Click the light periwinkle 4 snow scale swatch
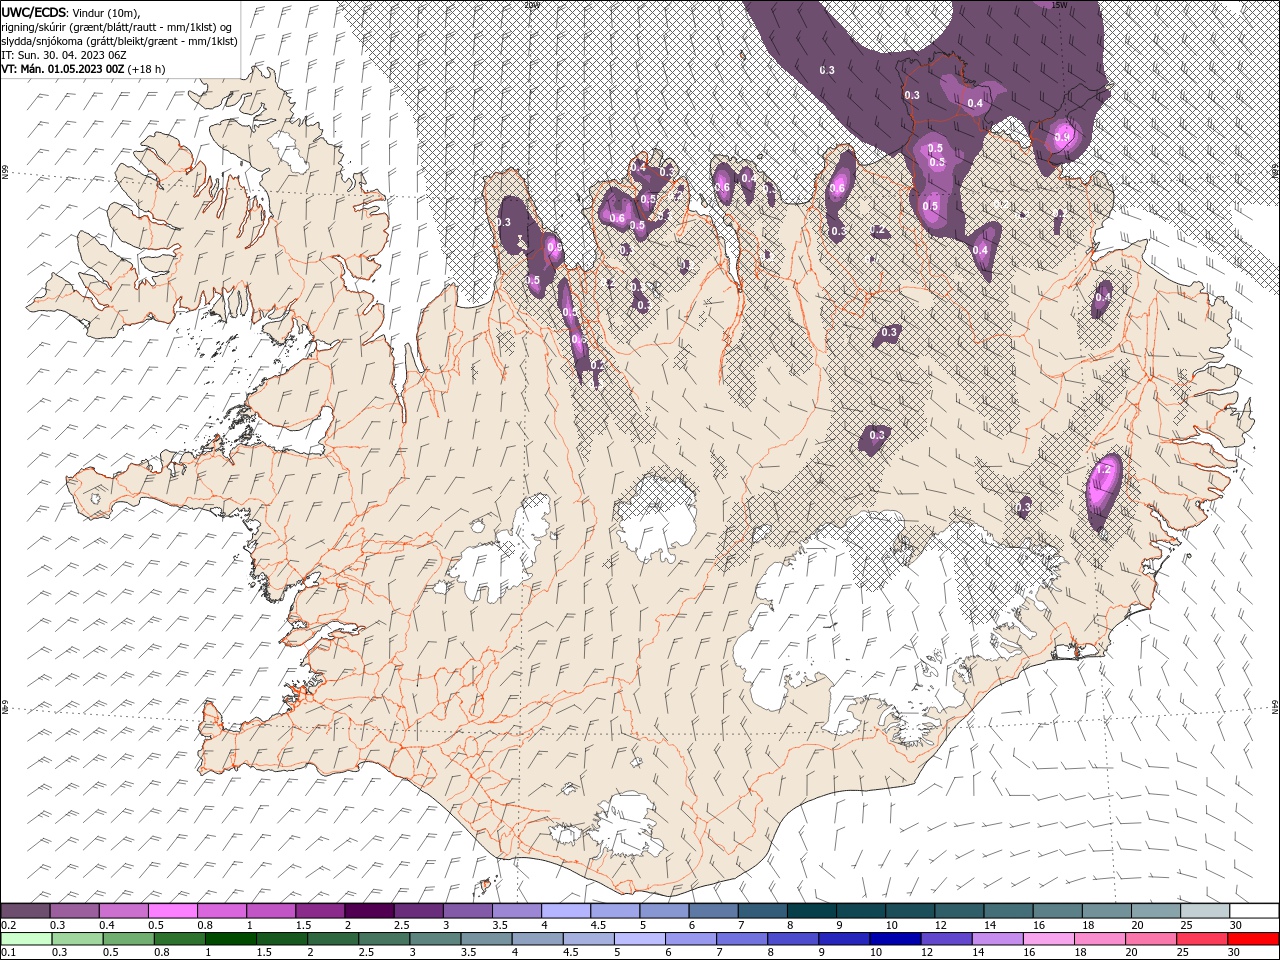 (564, 911)
